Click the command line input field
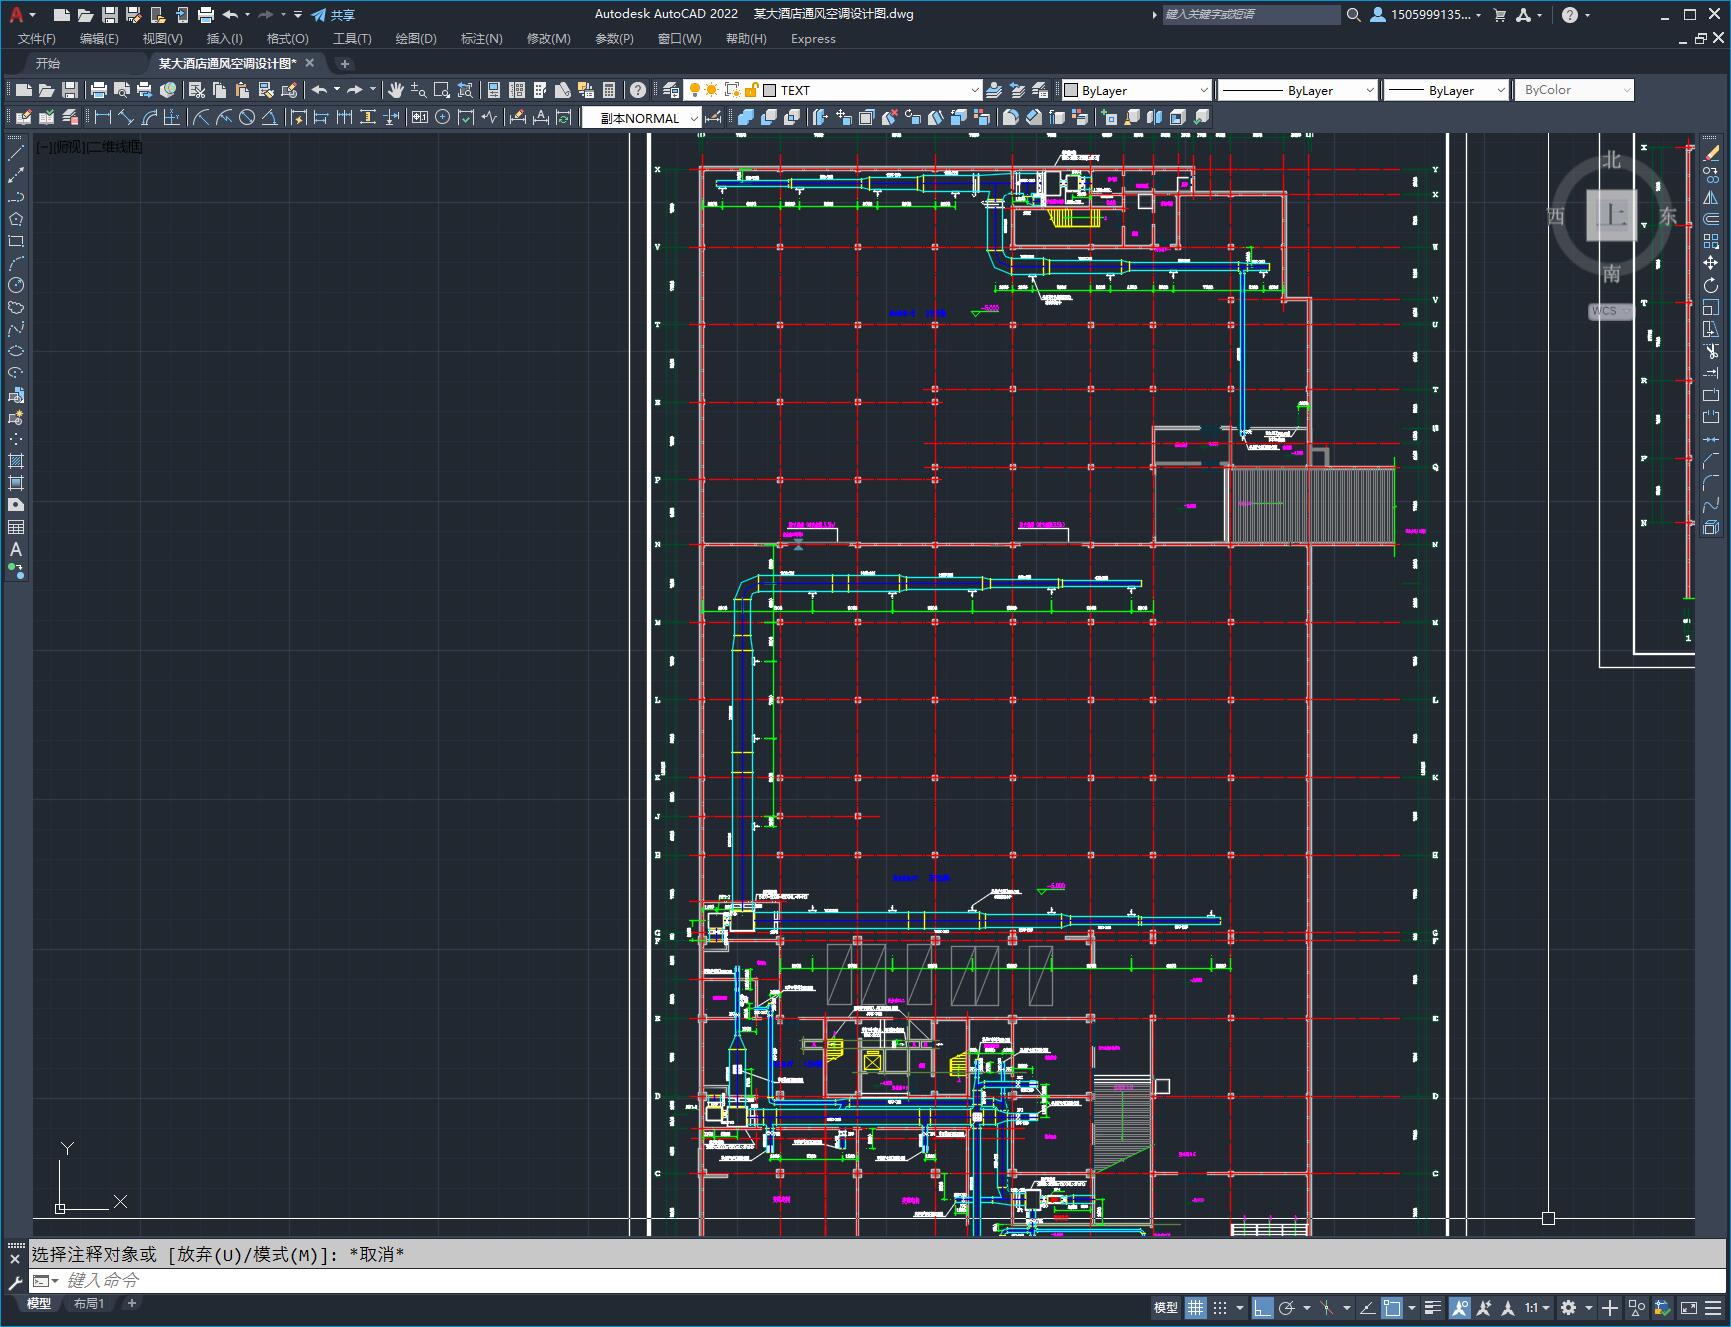1731x1327 pixels. [880, 1281]
